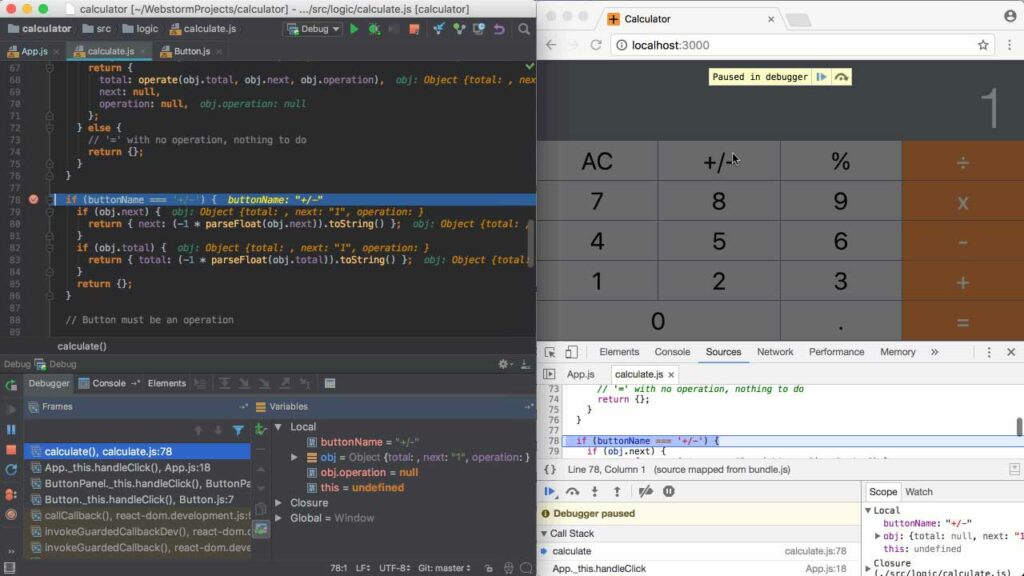
Task: Click the green Run icon in WebStorm toolbar
Action: [355, 29]
